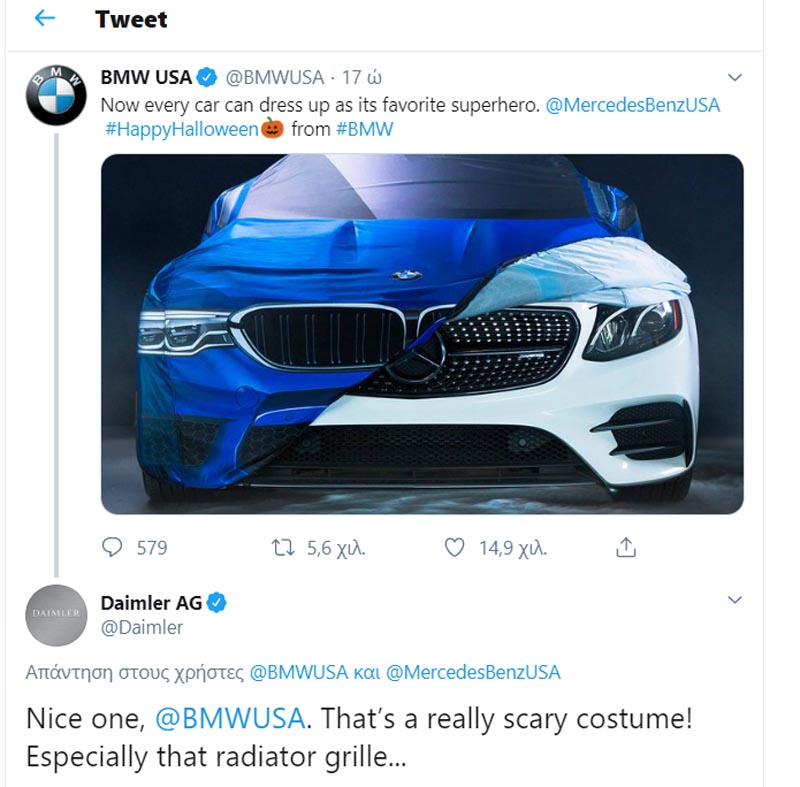Retweet the BMW USA tweet
Screen dimensions: 800x787
point(282,547)
